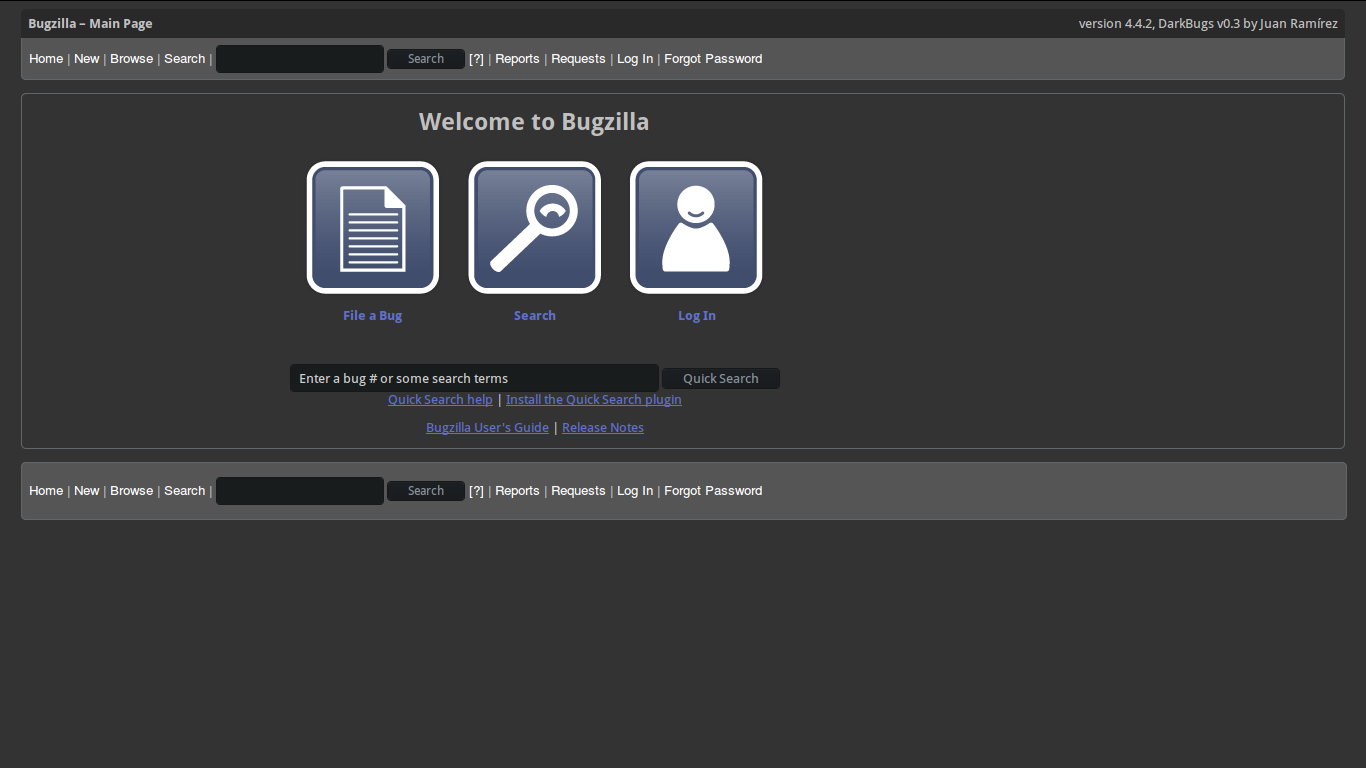Click the [?] help link in top bar

pos(476,59)
